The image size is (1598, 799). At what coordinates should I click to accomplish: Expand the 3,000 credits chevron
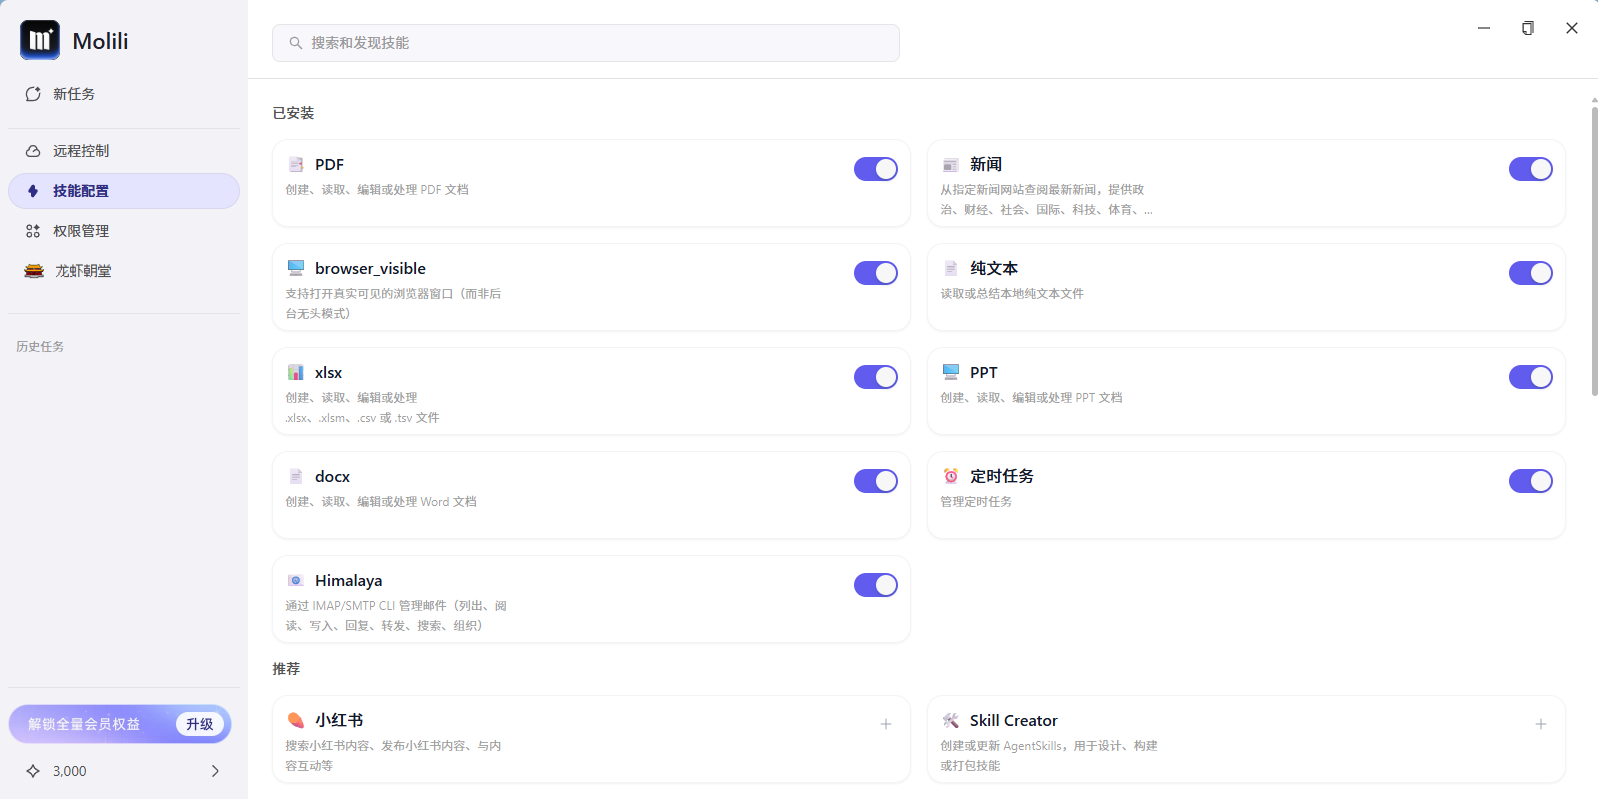click(x=215, y=771)
